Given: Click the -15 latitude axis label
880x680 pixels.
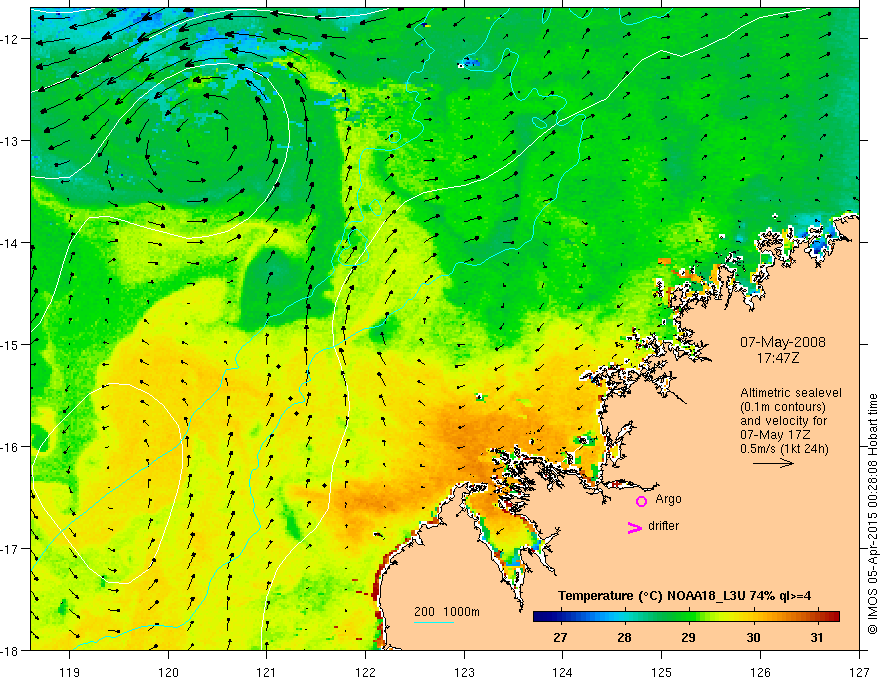Looking at the screenshot, I should click(x=11, y=344).
